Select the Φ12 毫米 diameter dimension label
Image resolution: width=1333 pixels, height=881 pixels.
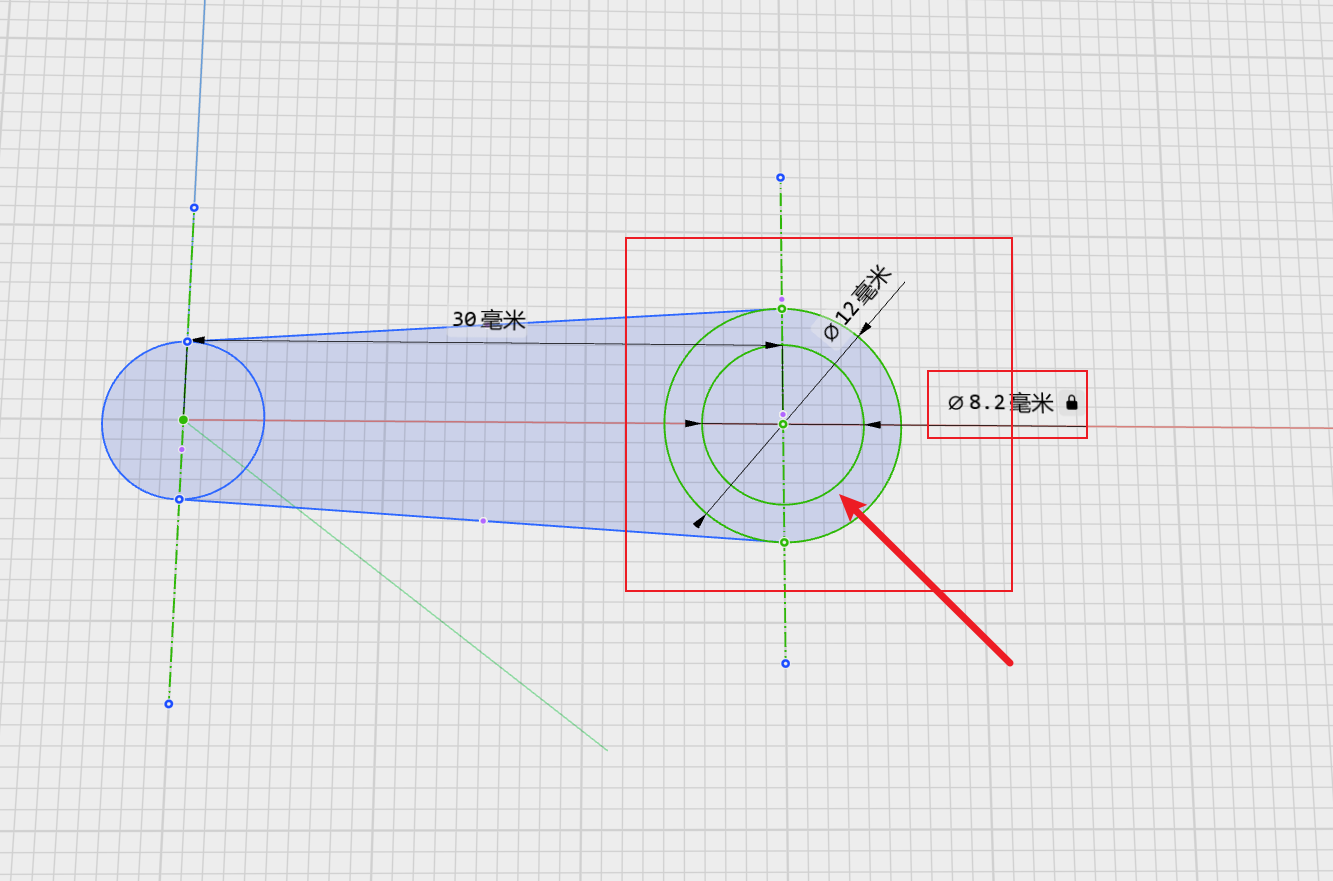(x=856, y=303)
